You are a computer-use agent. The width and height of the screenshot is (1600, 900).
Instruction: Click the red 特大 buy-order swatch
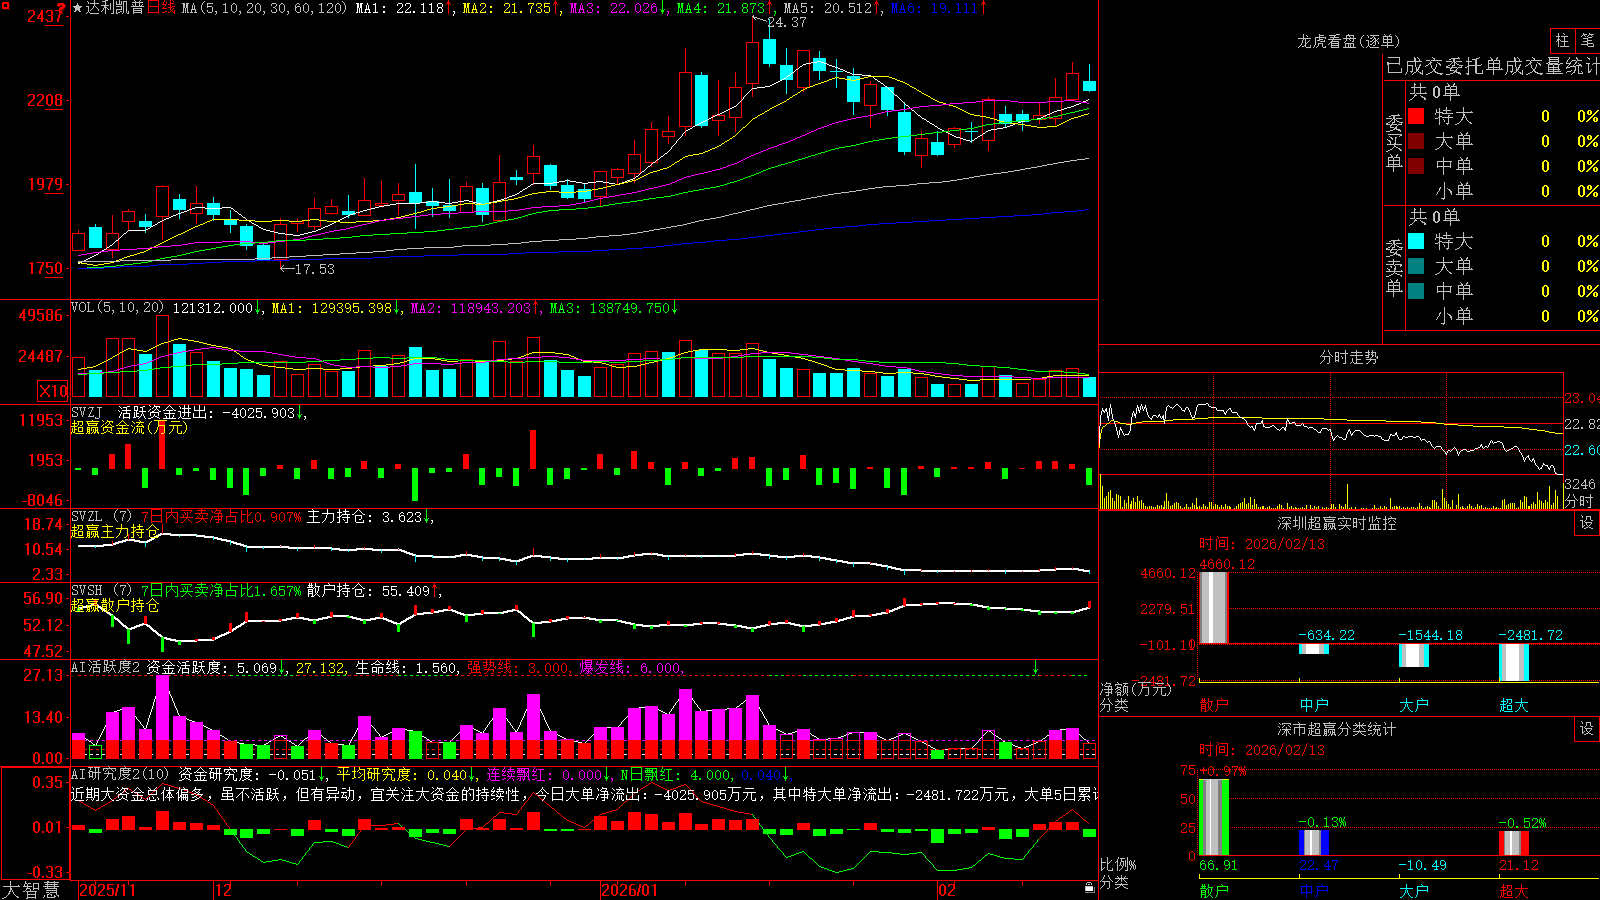1416,116
